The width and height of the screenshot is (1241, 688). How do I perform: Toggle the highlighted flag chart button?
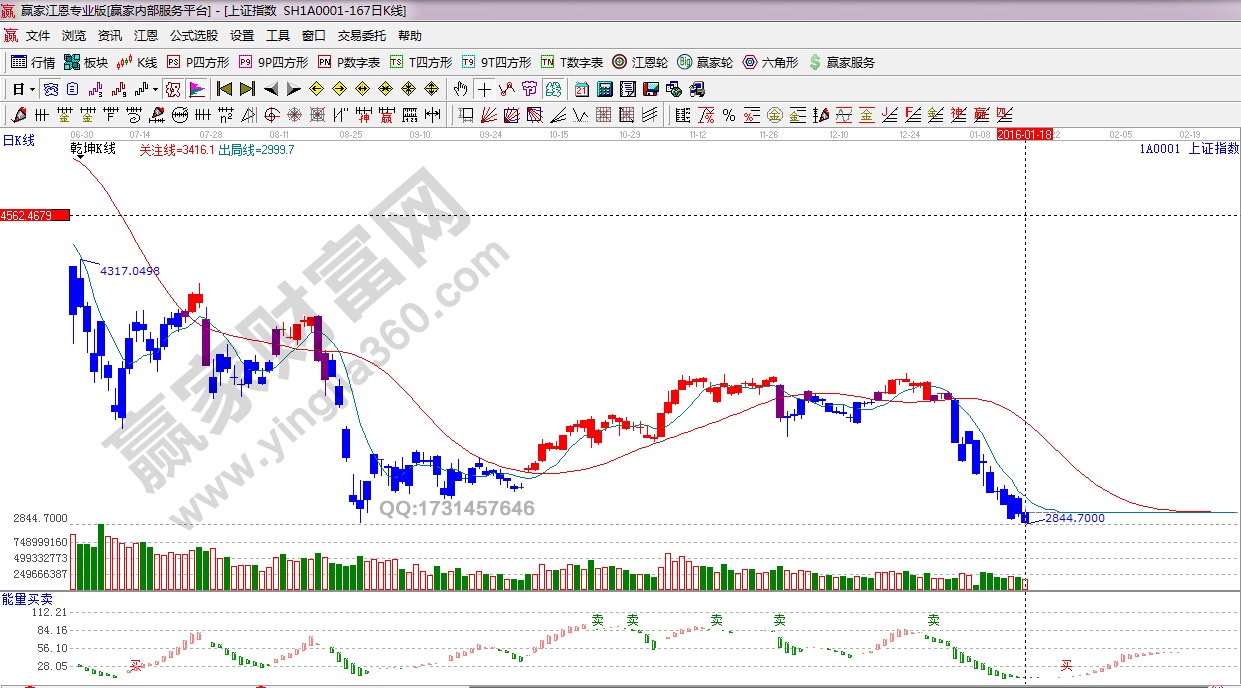(196, 89)
